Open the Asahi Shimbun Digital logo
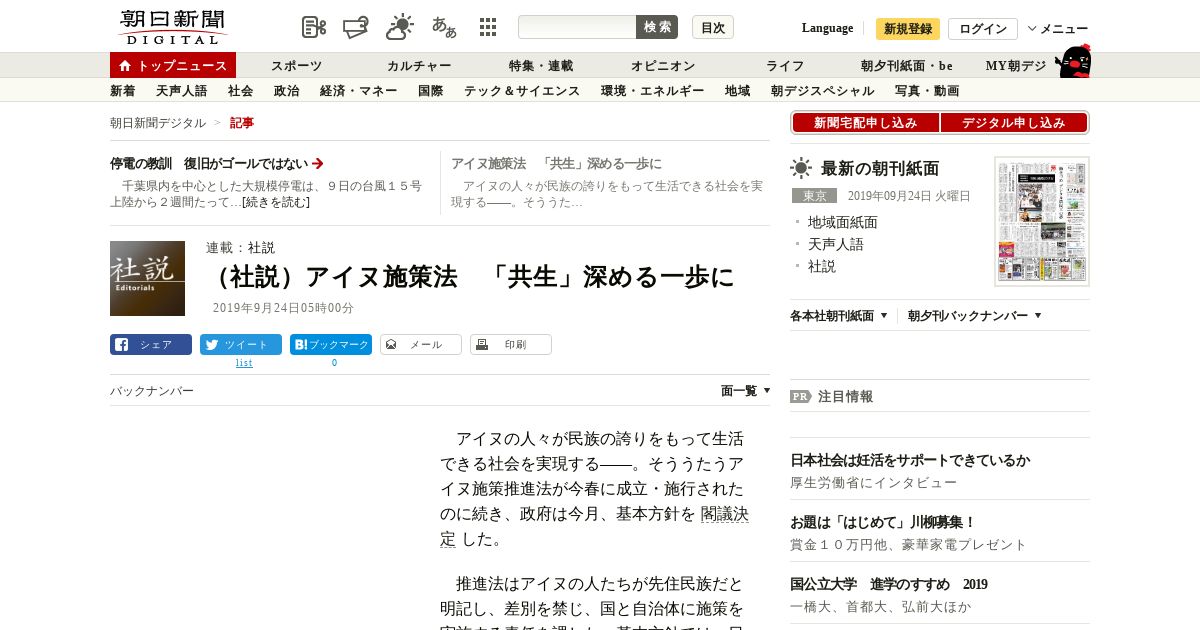This screenshot has height=630, width=1200. (172, 27)
